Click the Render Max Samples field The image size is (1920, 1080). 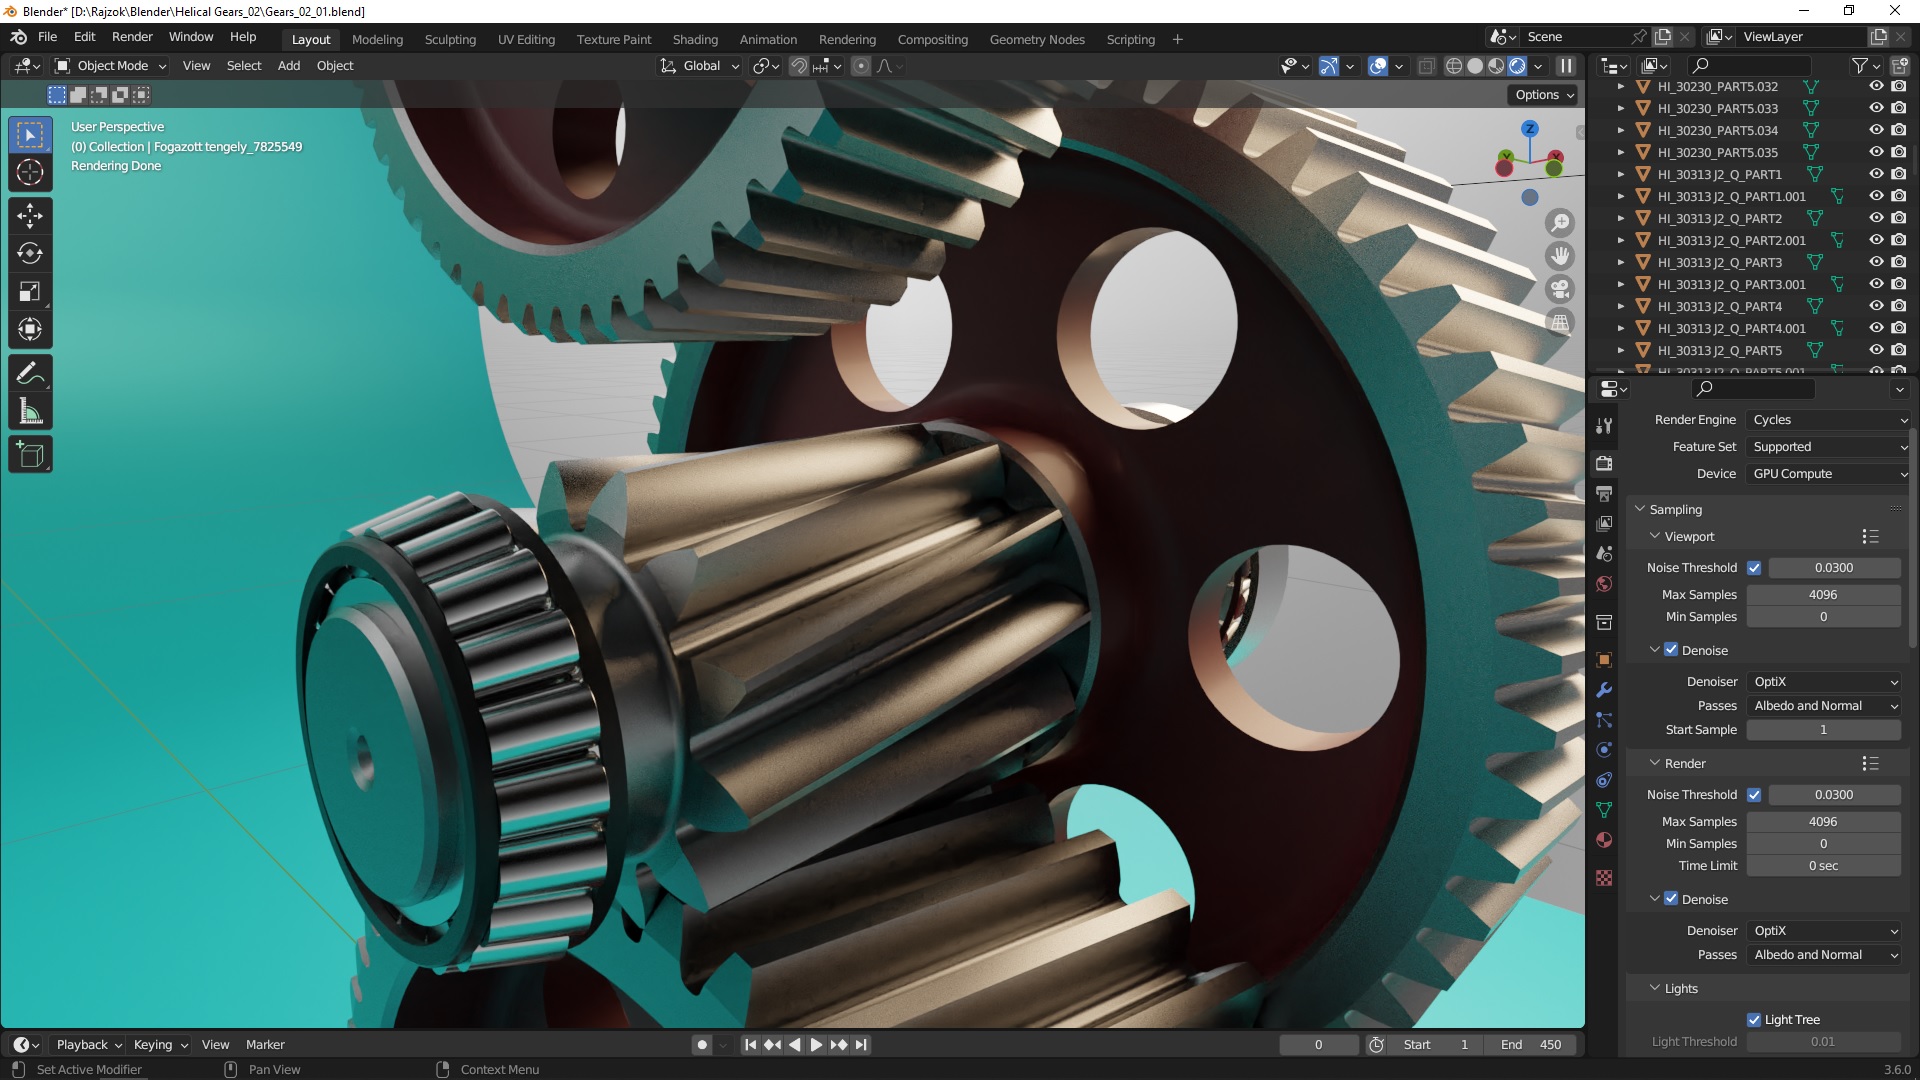[1822, 822]
